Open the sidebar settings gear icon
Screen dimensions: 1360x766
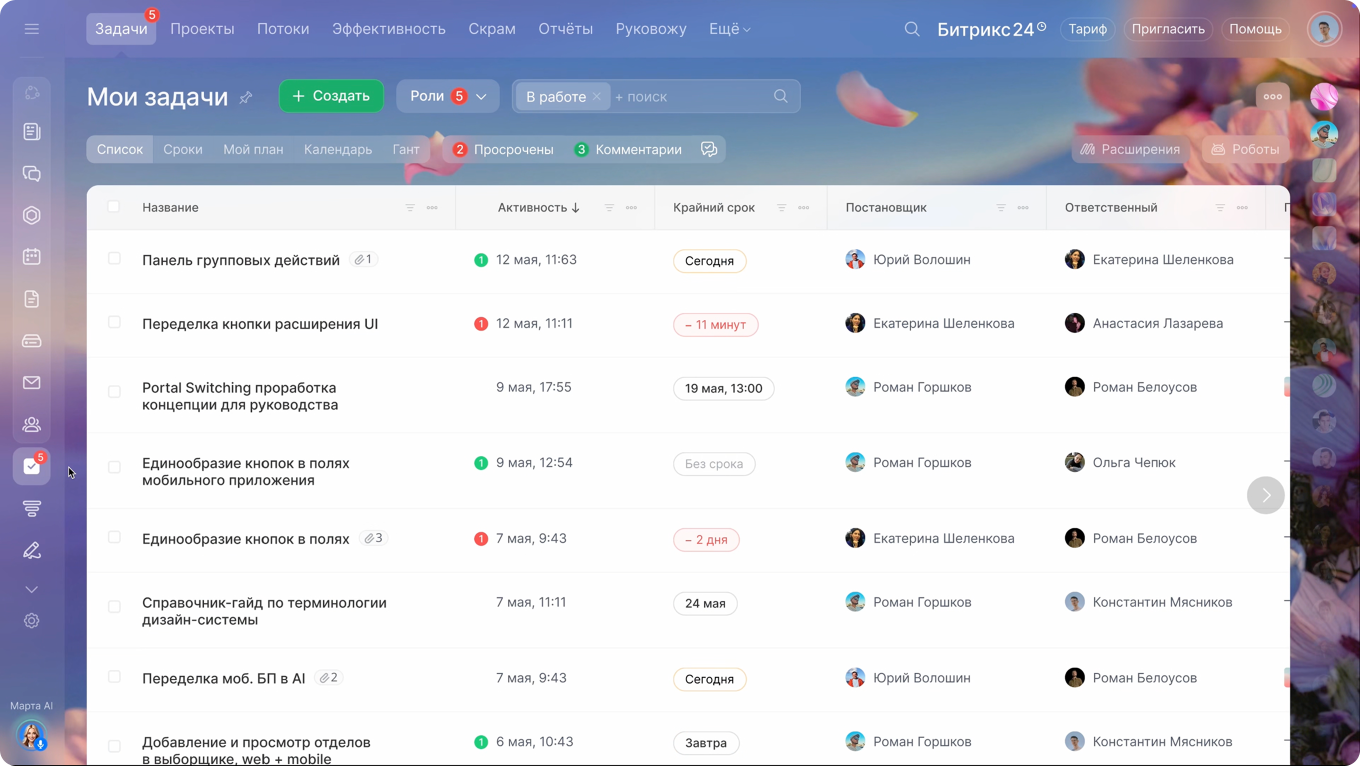(32, 621)
